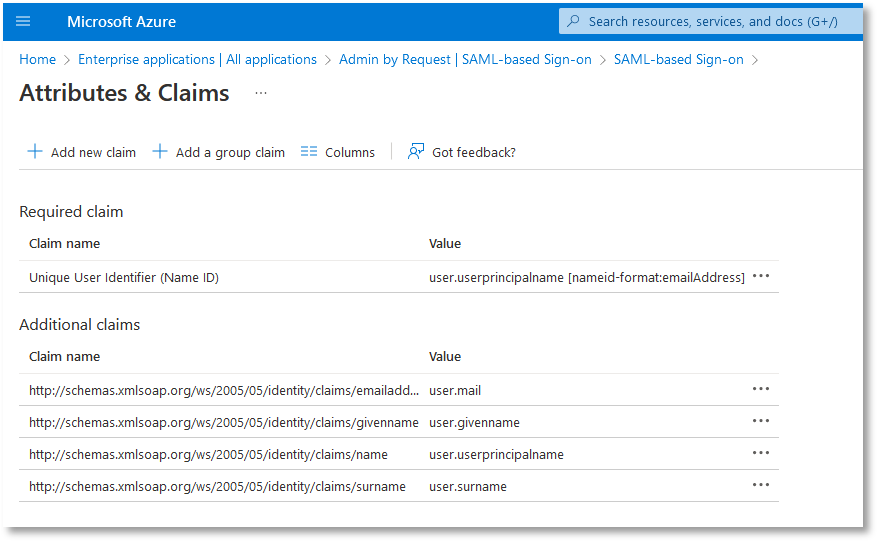
Task: Open the SAML-based Sign-on breadcrumb
Action: point(678,59)
